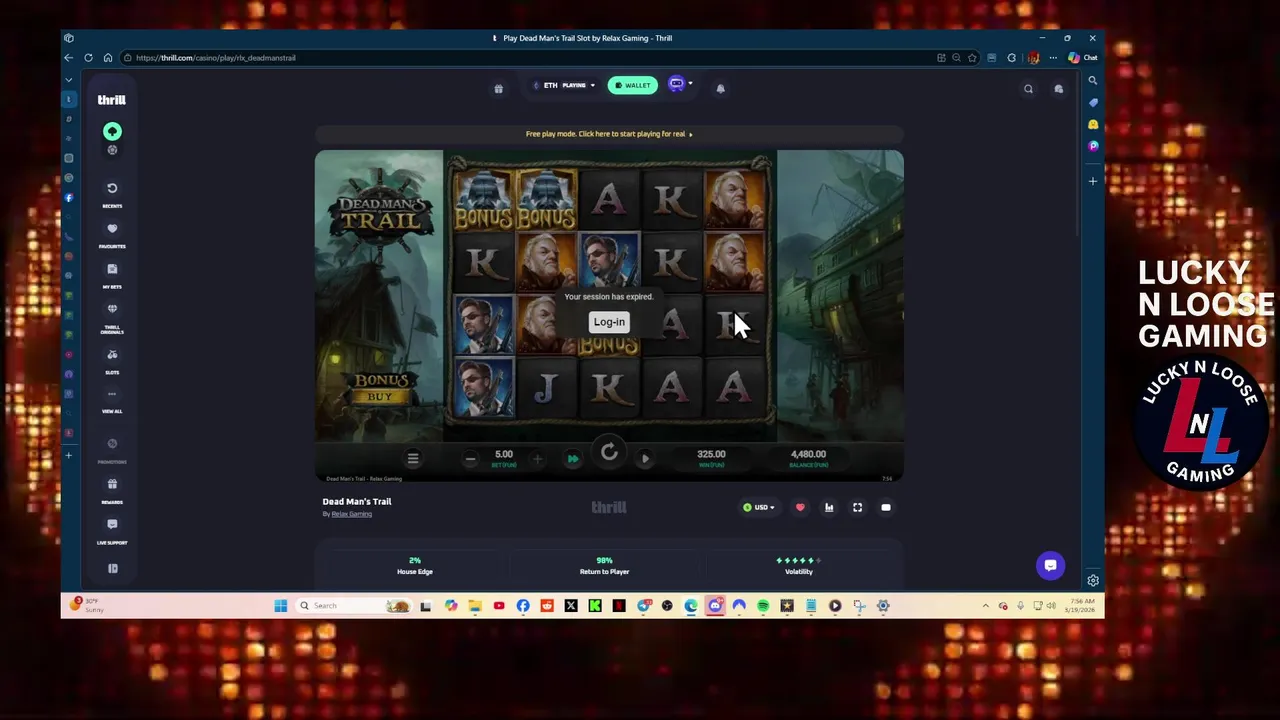Click the 325.00 win value
Screen dimensions: 1280x720
click(x=711, y=454)
